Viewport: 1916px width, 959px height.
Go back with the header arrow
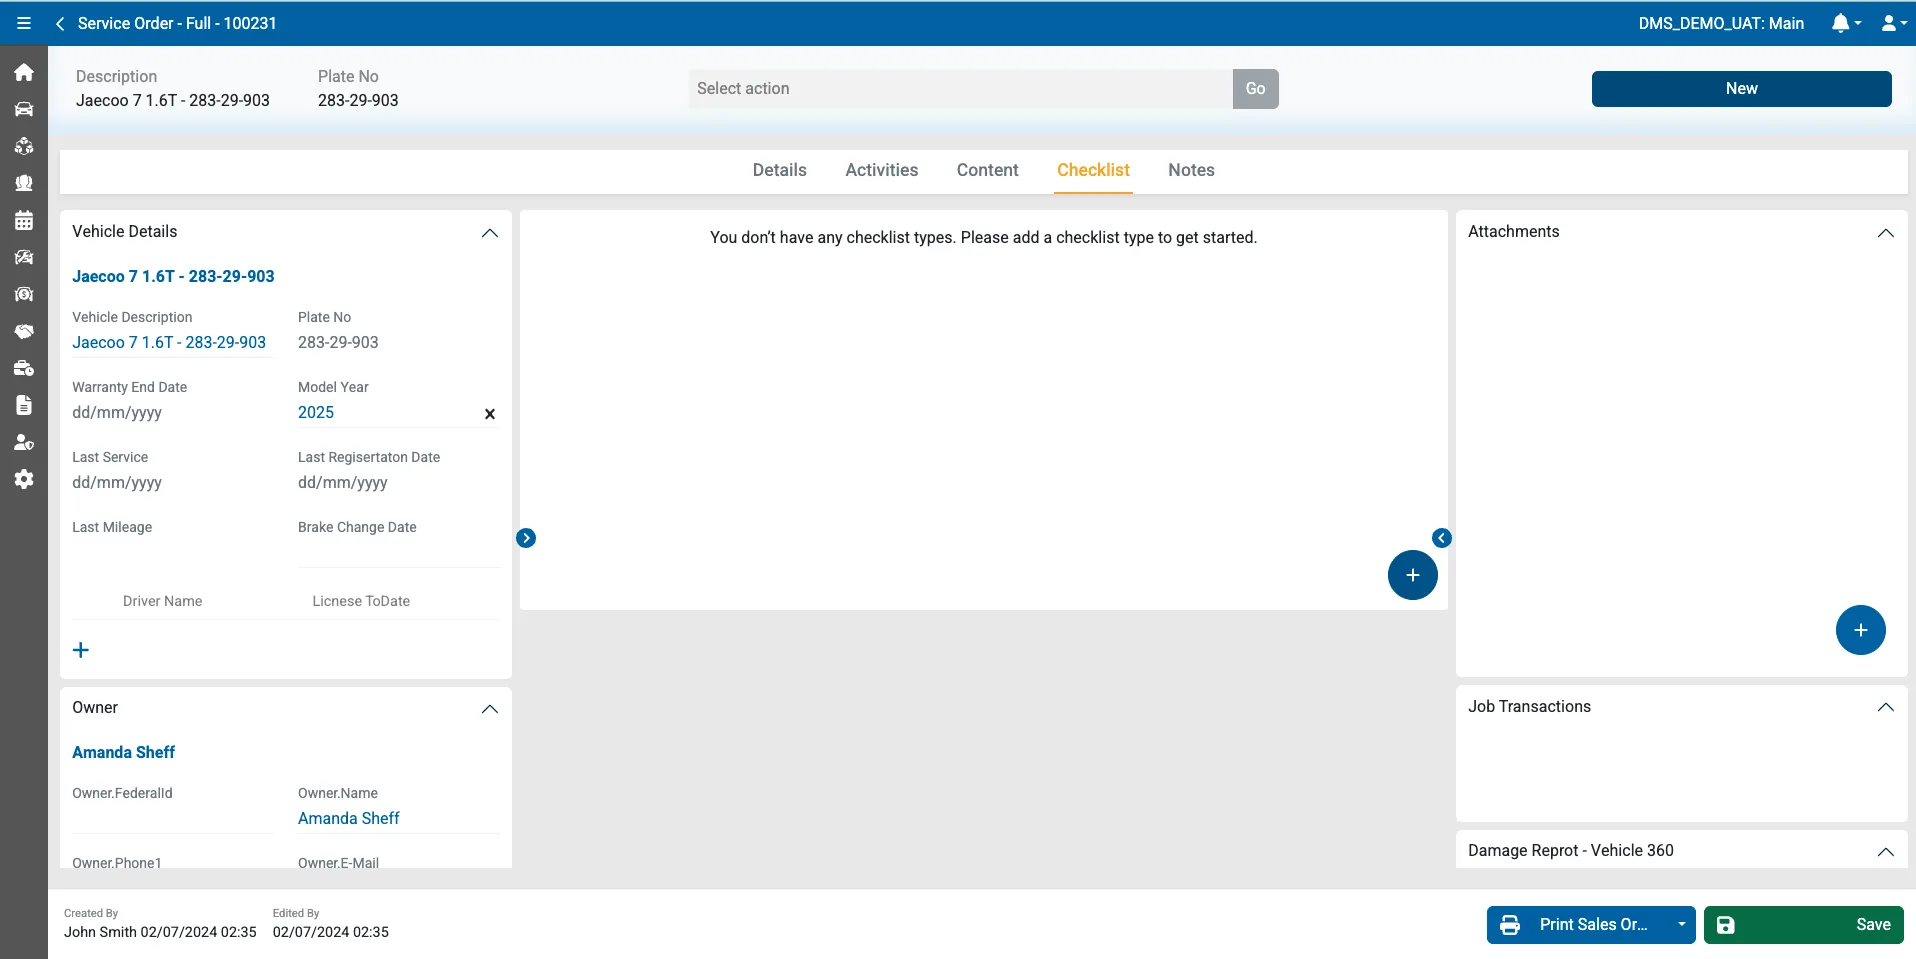click(60, 23)
